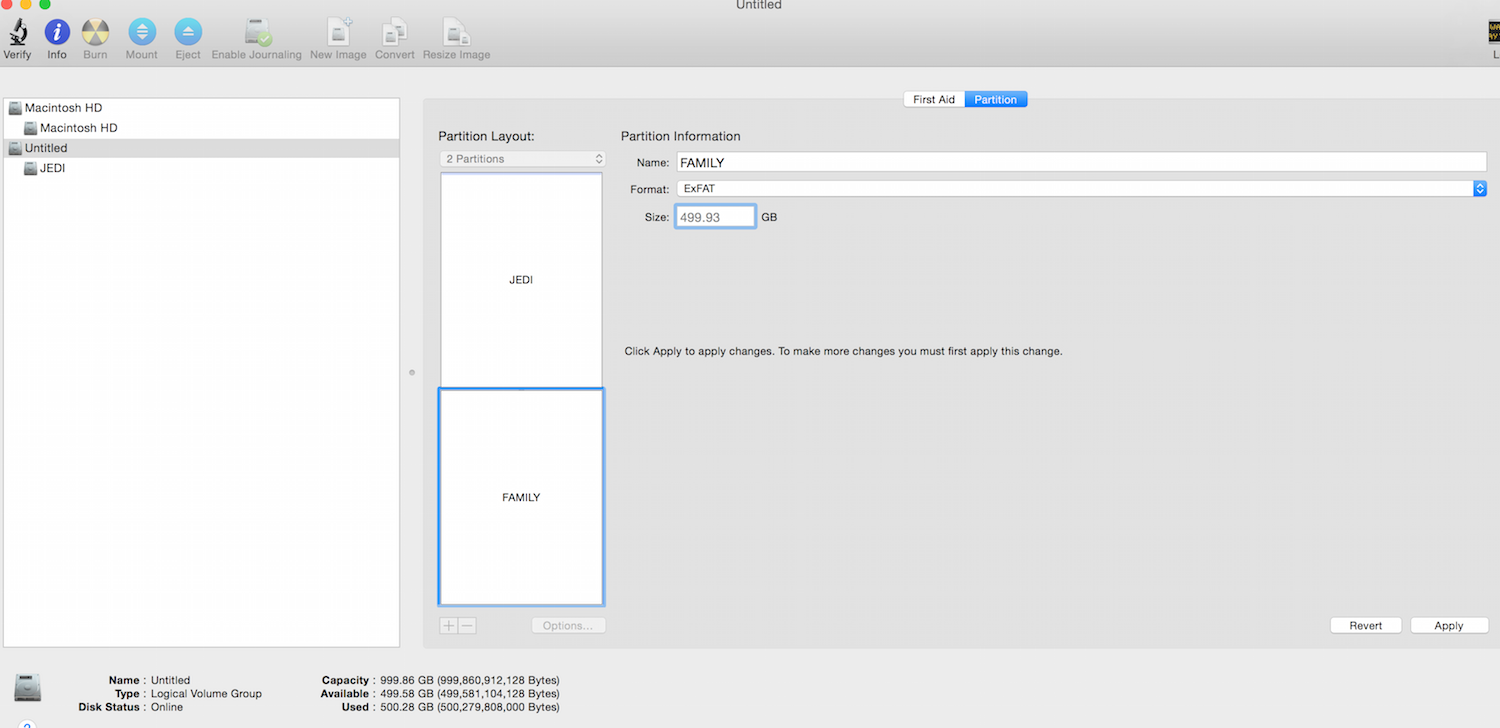Switch to the Partition tab
Screen dimensions: 1500x728
pyautogui.click(x=996, y=100)
